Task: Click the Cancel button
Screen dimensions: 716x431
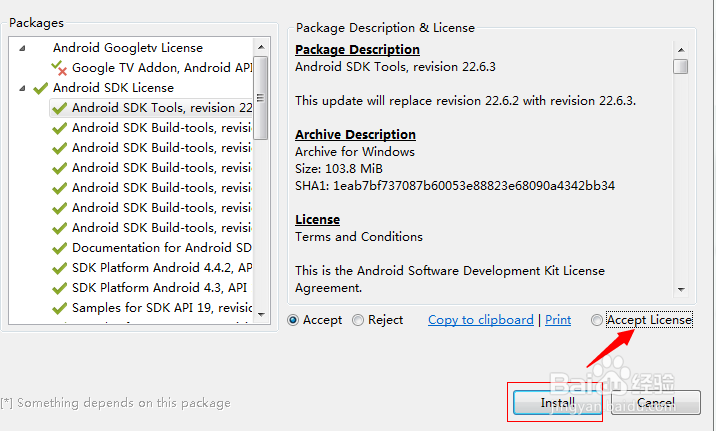Action: point(656,402)
